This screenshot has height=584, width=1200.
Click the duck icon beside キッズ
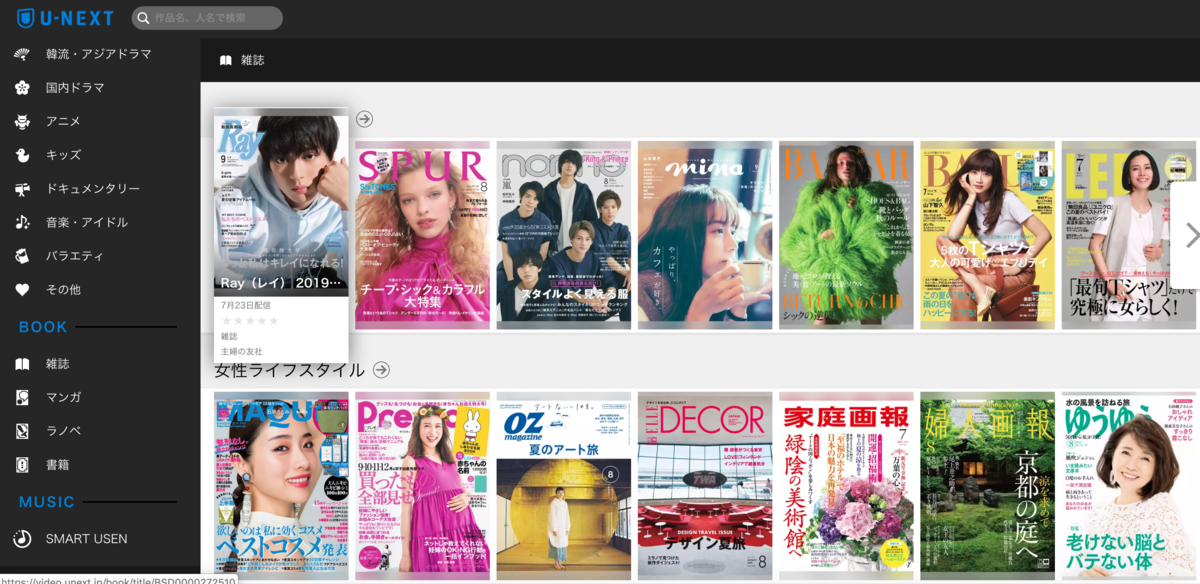[x=22, y=155]
